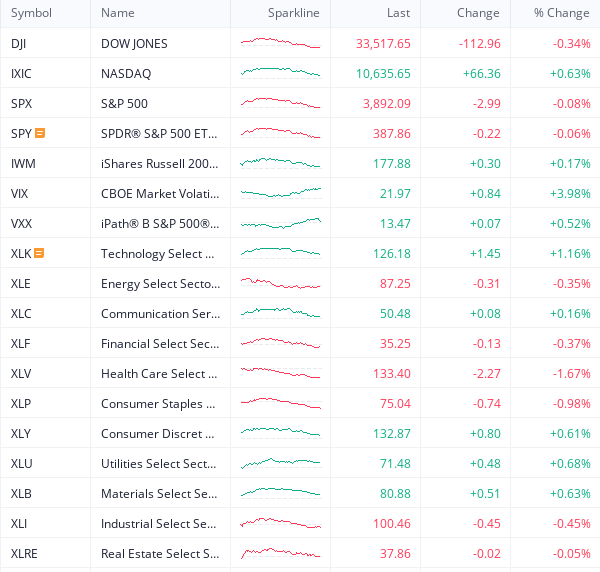Click the last price 387.86

coord(392,134)
